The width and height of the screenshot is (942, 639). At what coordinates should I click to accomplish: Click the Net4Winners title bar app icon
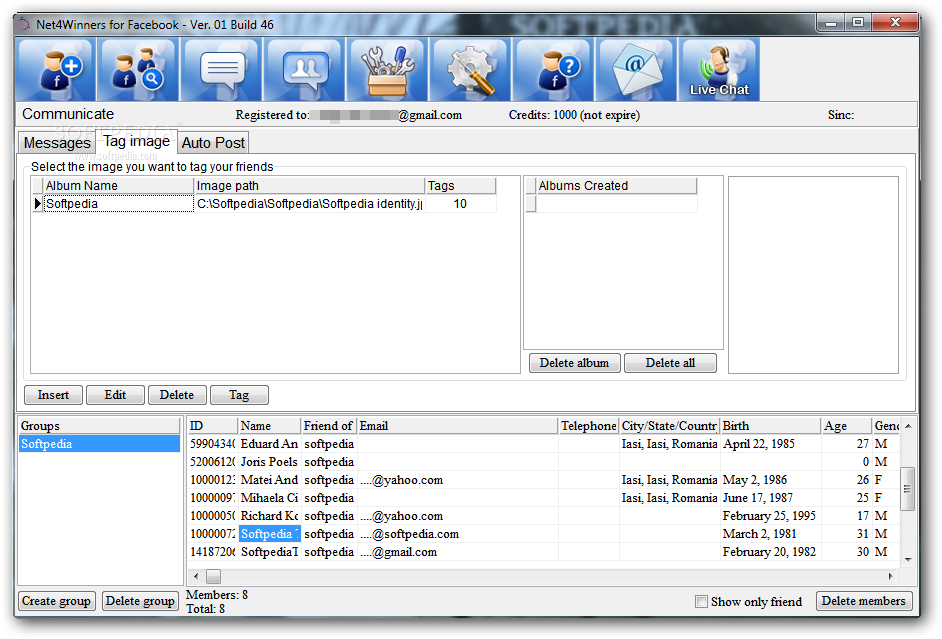(23, 25)
